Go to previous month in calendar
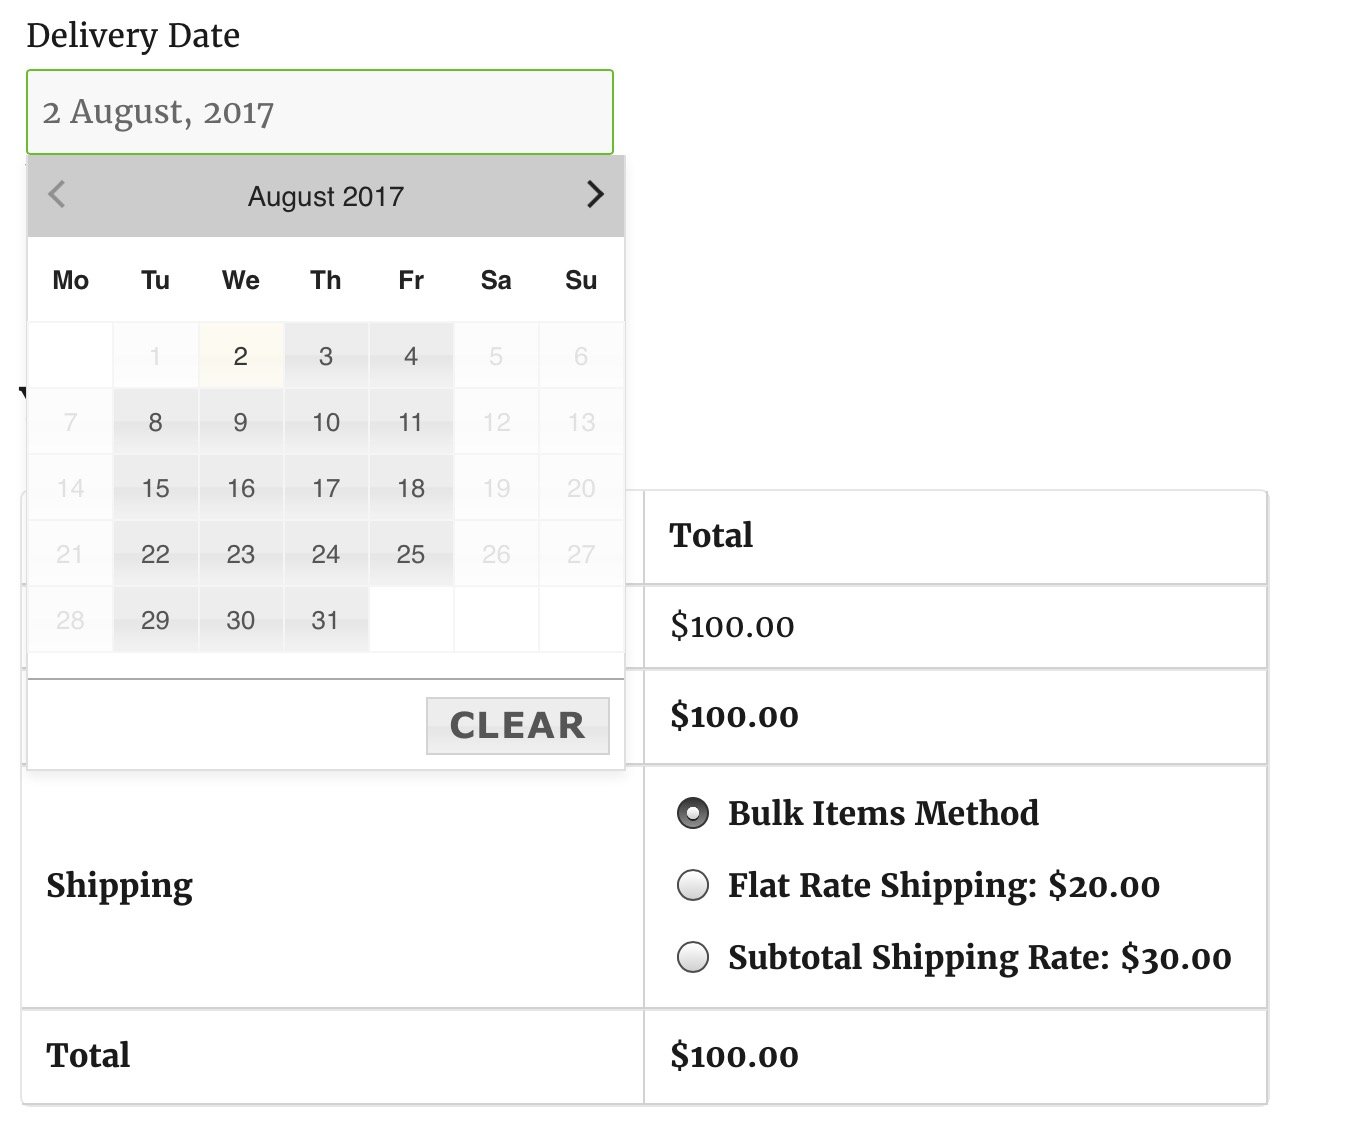The image size is (1359, 1125). [57, 194]
